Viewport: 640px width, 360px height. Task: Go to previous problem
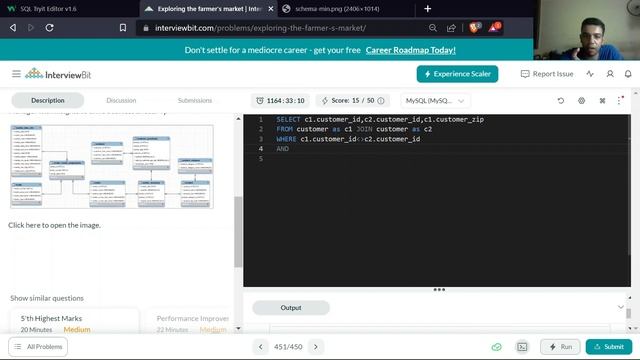pyautogui.click(x=260, y=347)
